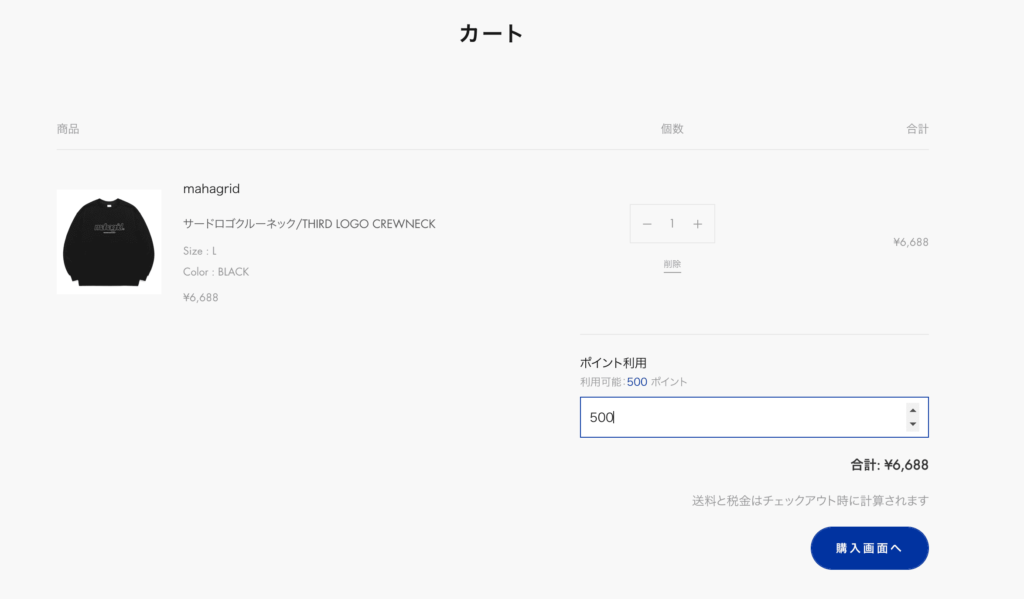This screenshot has height=599, width=1024.
Task: Remove the item via the 削除 link
Action: [x=672, y=265]
